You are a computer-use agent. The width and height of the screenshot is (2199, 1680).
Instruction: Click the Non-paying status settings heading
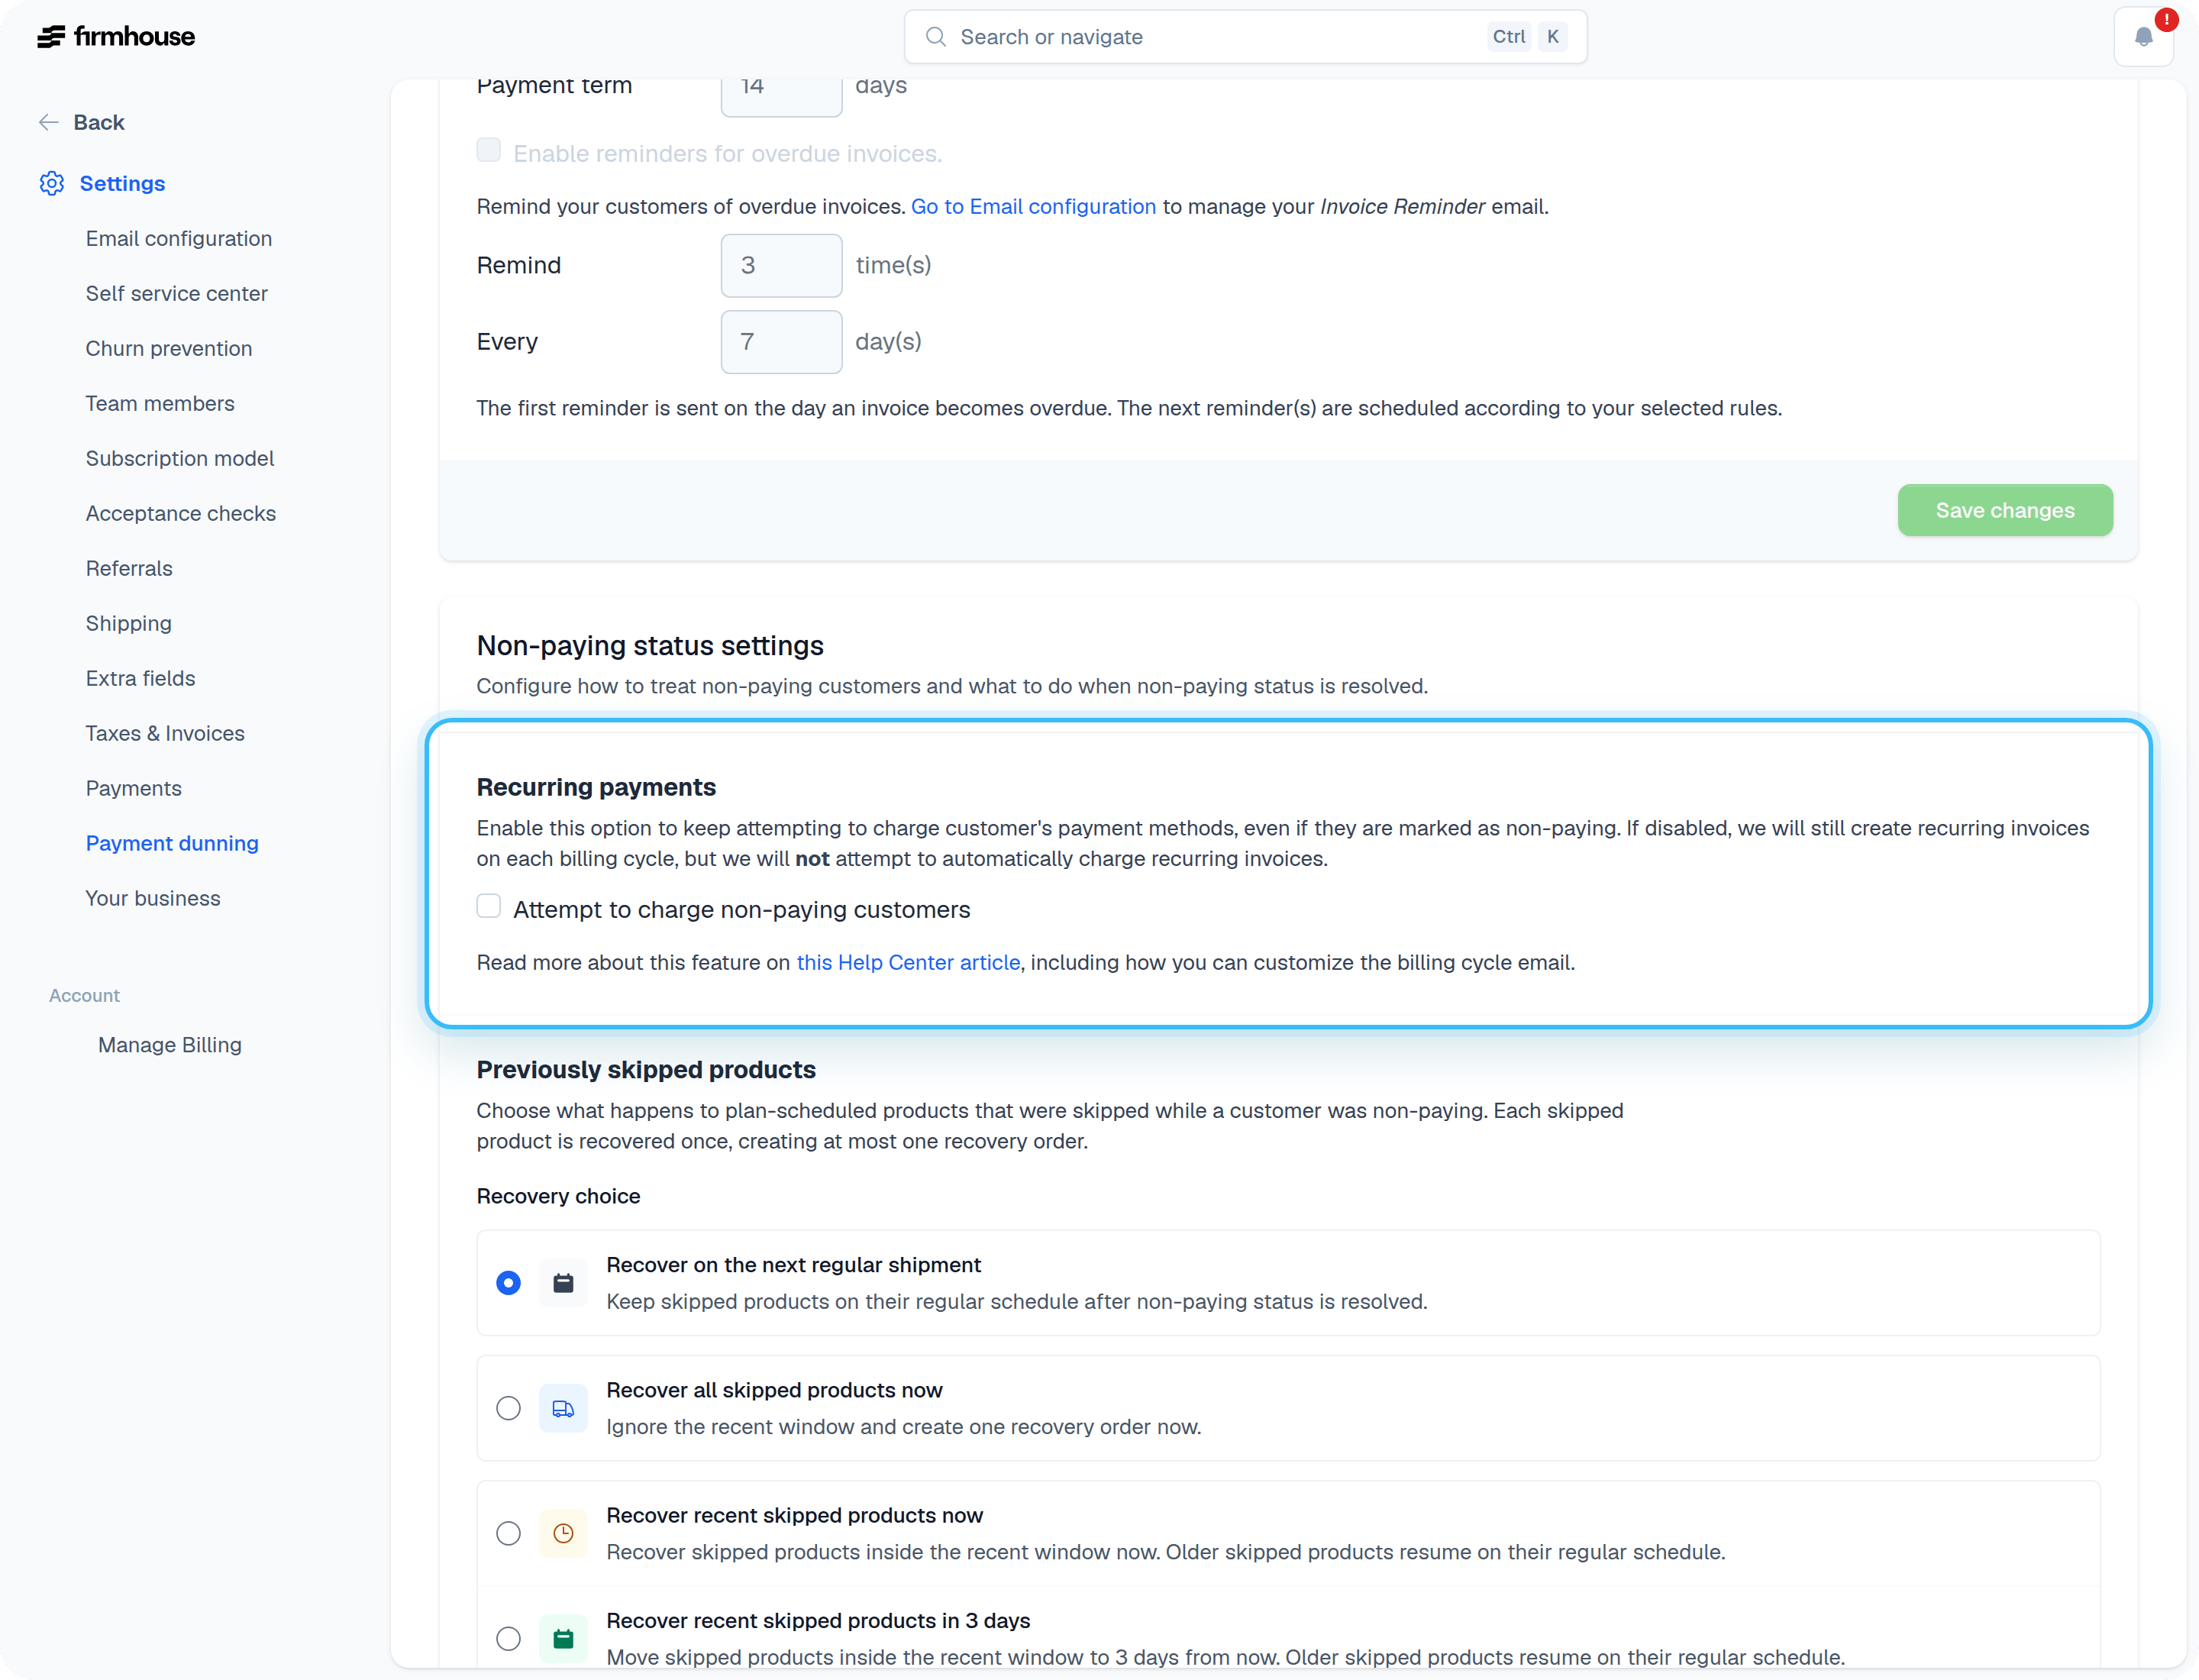[650, 645]
